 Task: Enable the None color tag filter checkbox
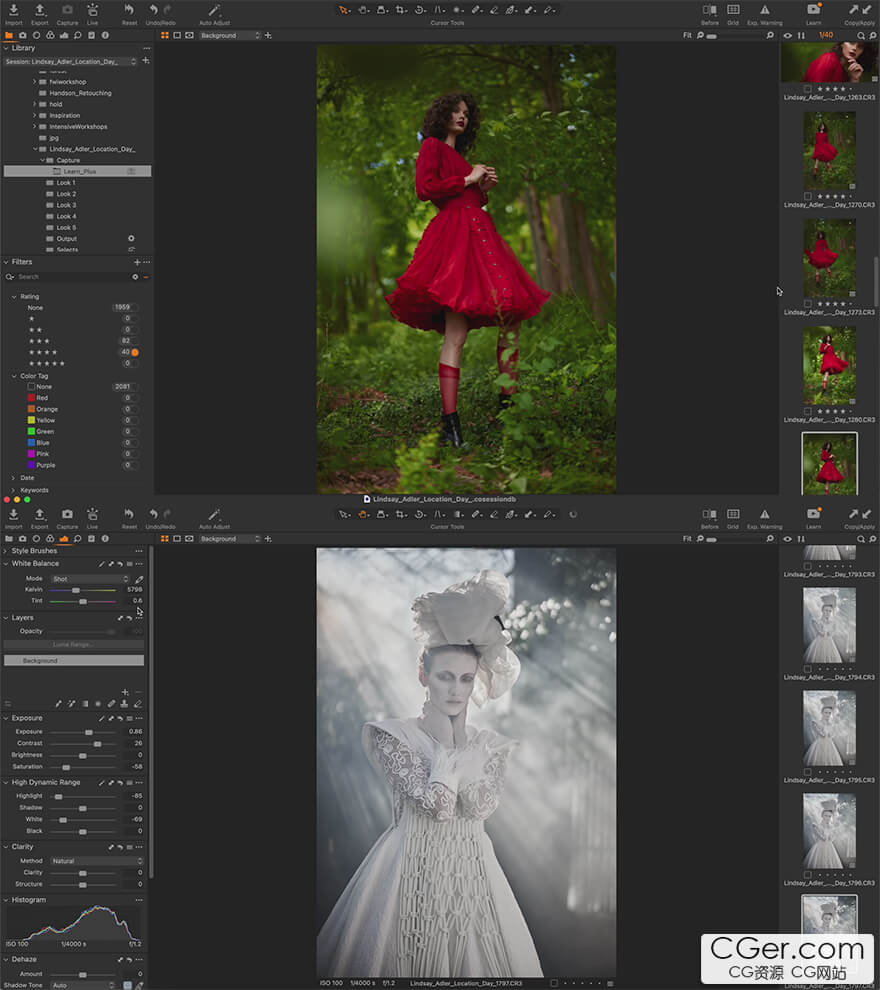[x=31, y=386]
